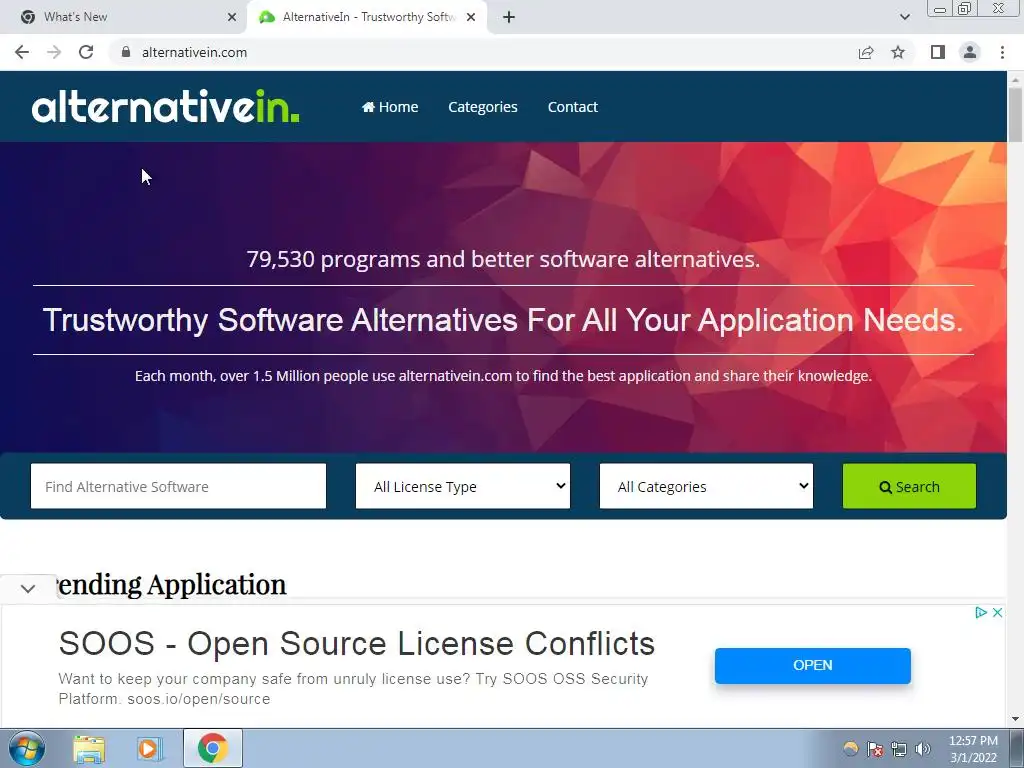Click the browser forward arrow
Screen dimensions: 1024x768
(54, 52)
